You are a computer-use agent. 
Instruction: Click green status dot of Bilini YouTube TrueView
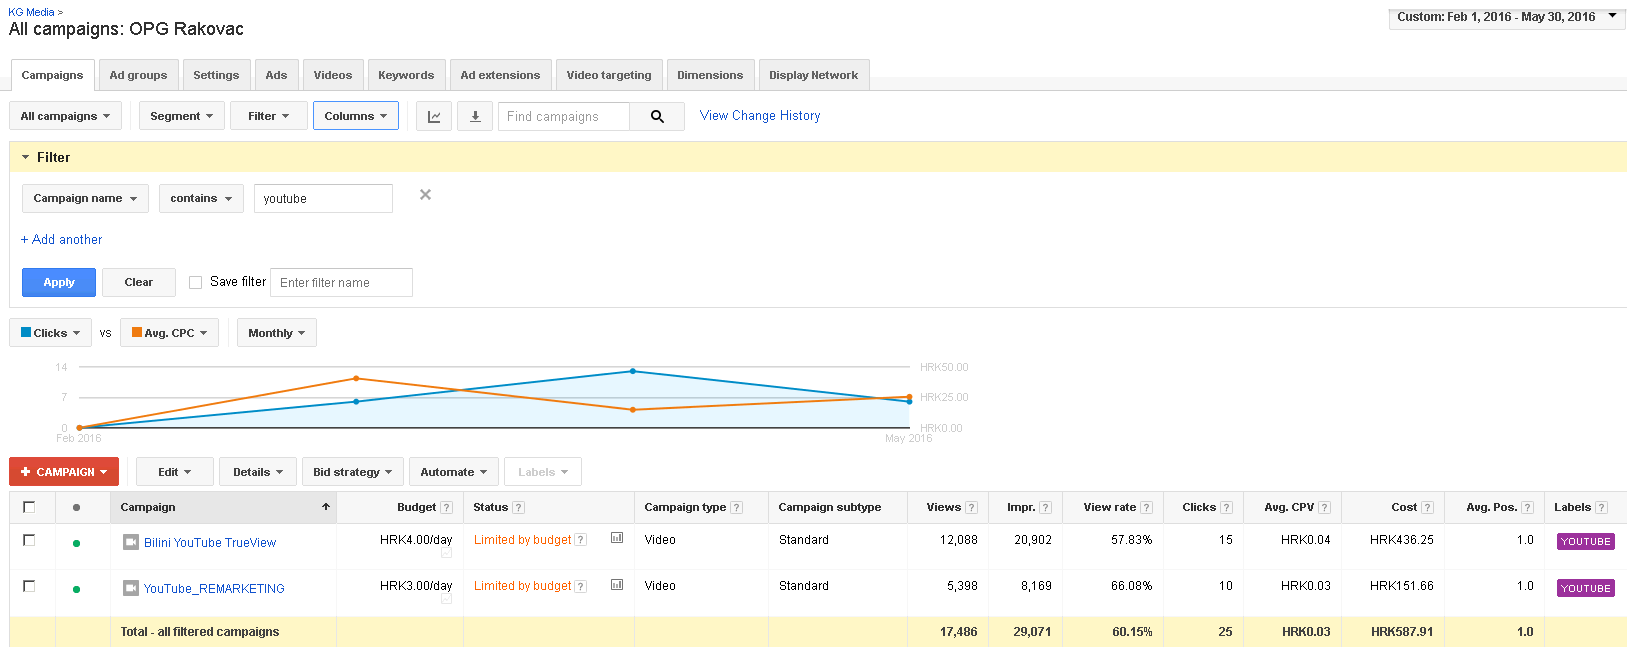(76, 543)
